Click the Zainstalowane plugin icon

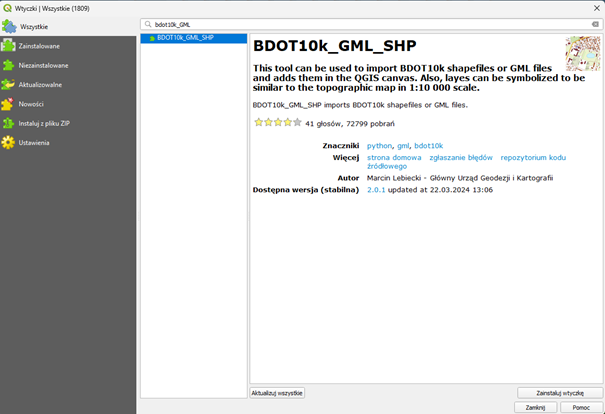(9, 46)
